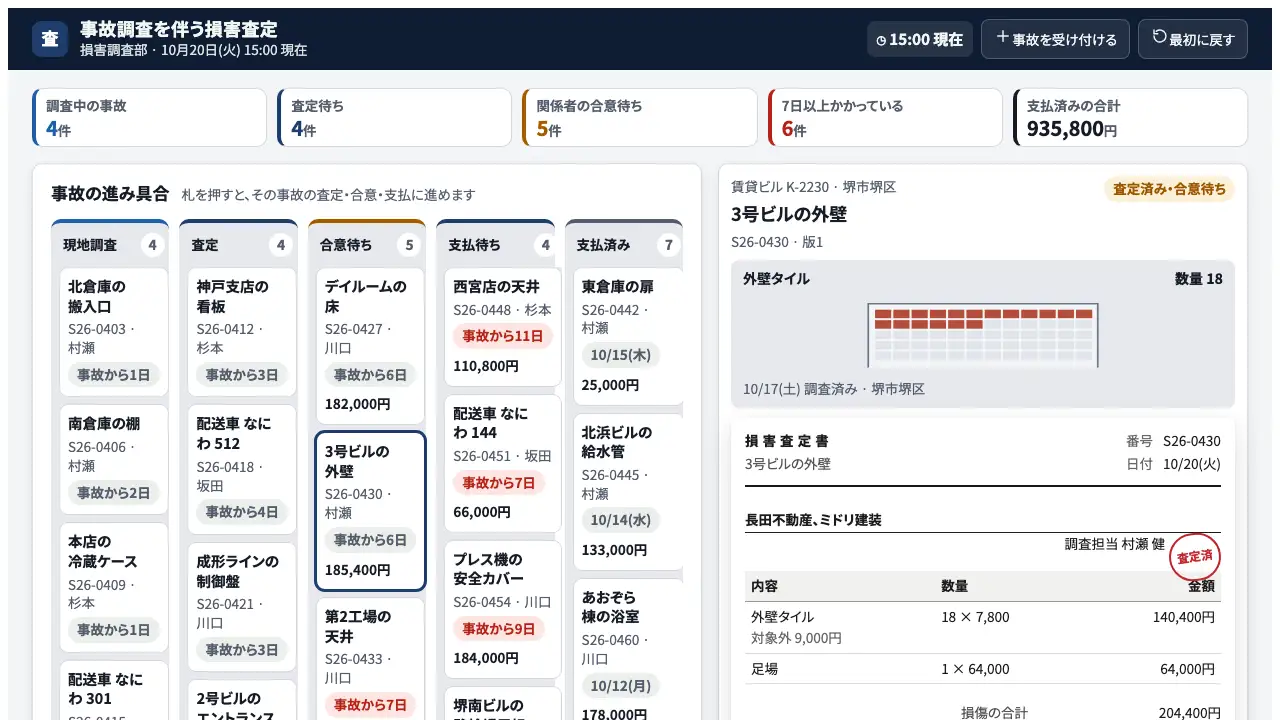Select the 支払済みの合計 summary card
Image resolution: width=1280 pixels, height=720 pixels.
pyautogui.click(x=1130, y=117)
